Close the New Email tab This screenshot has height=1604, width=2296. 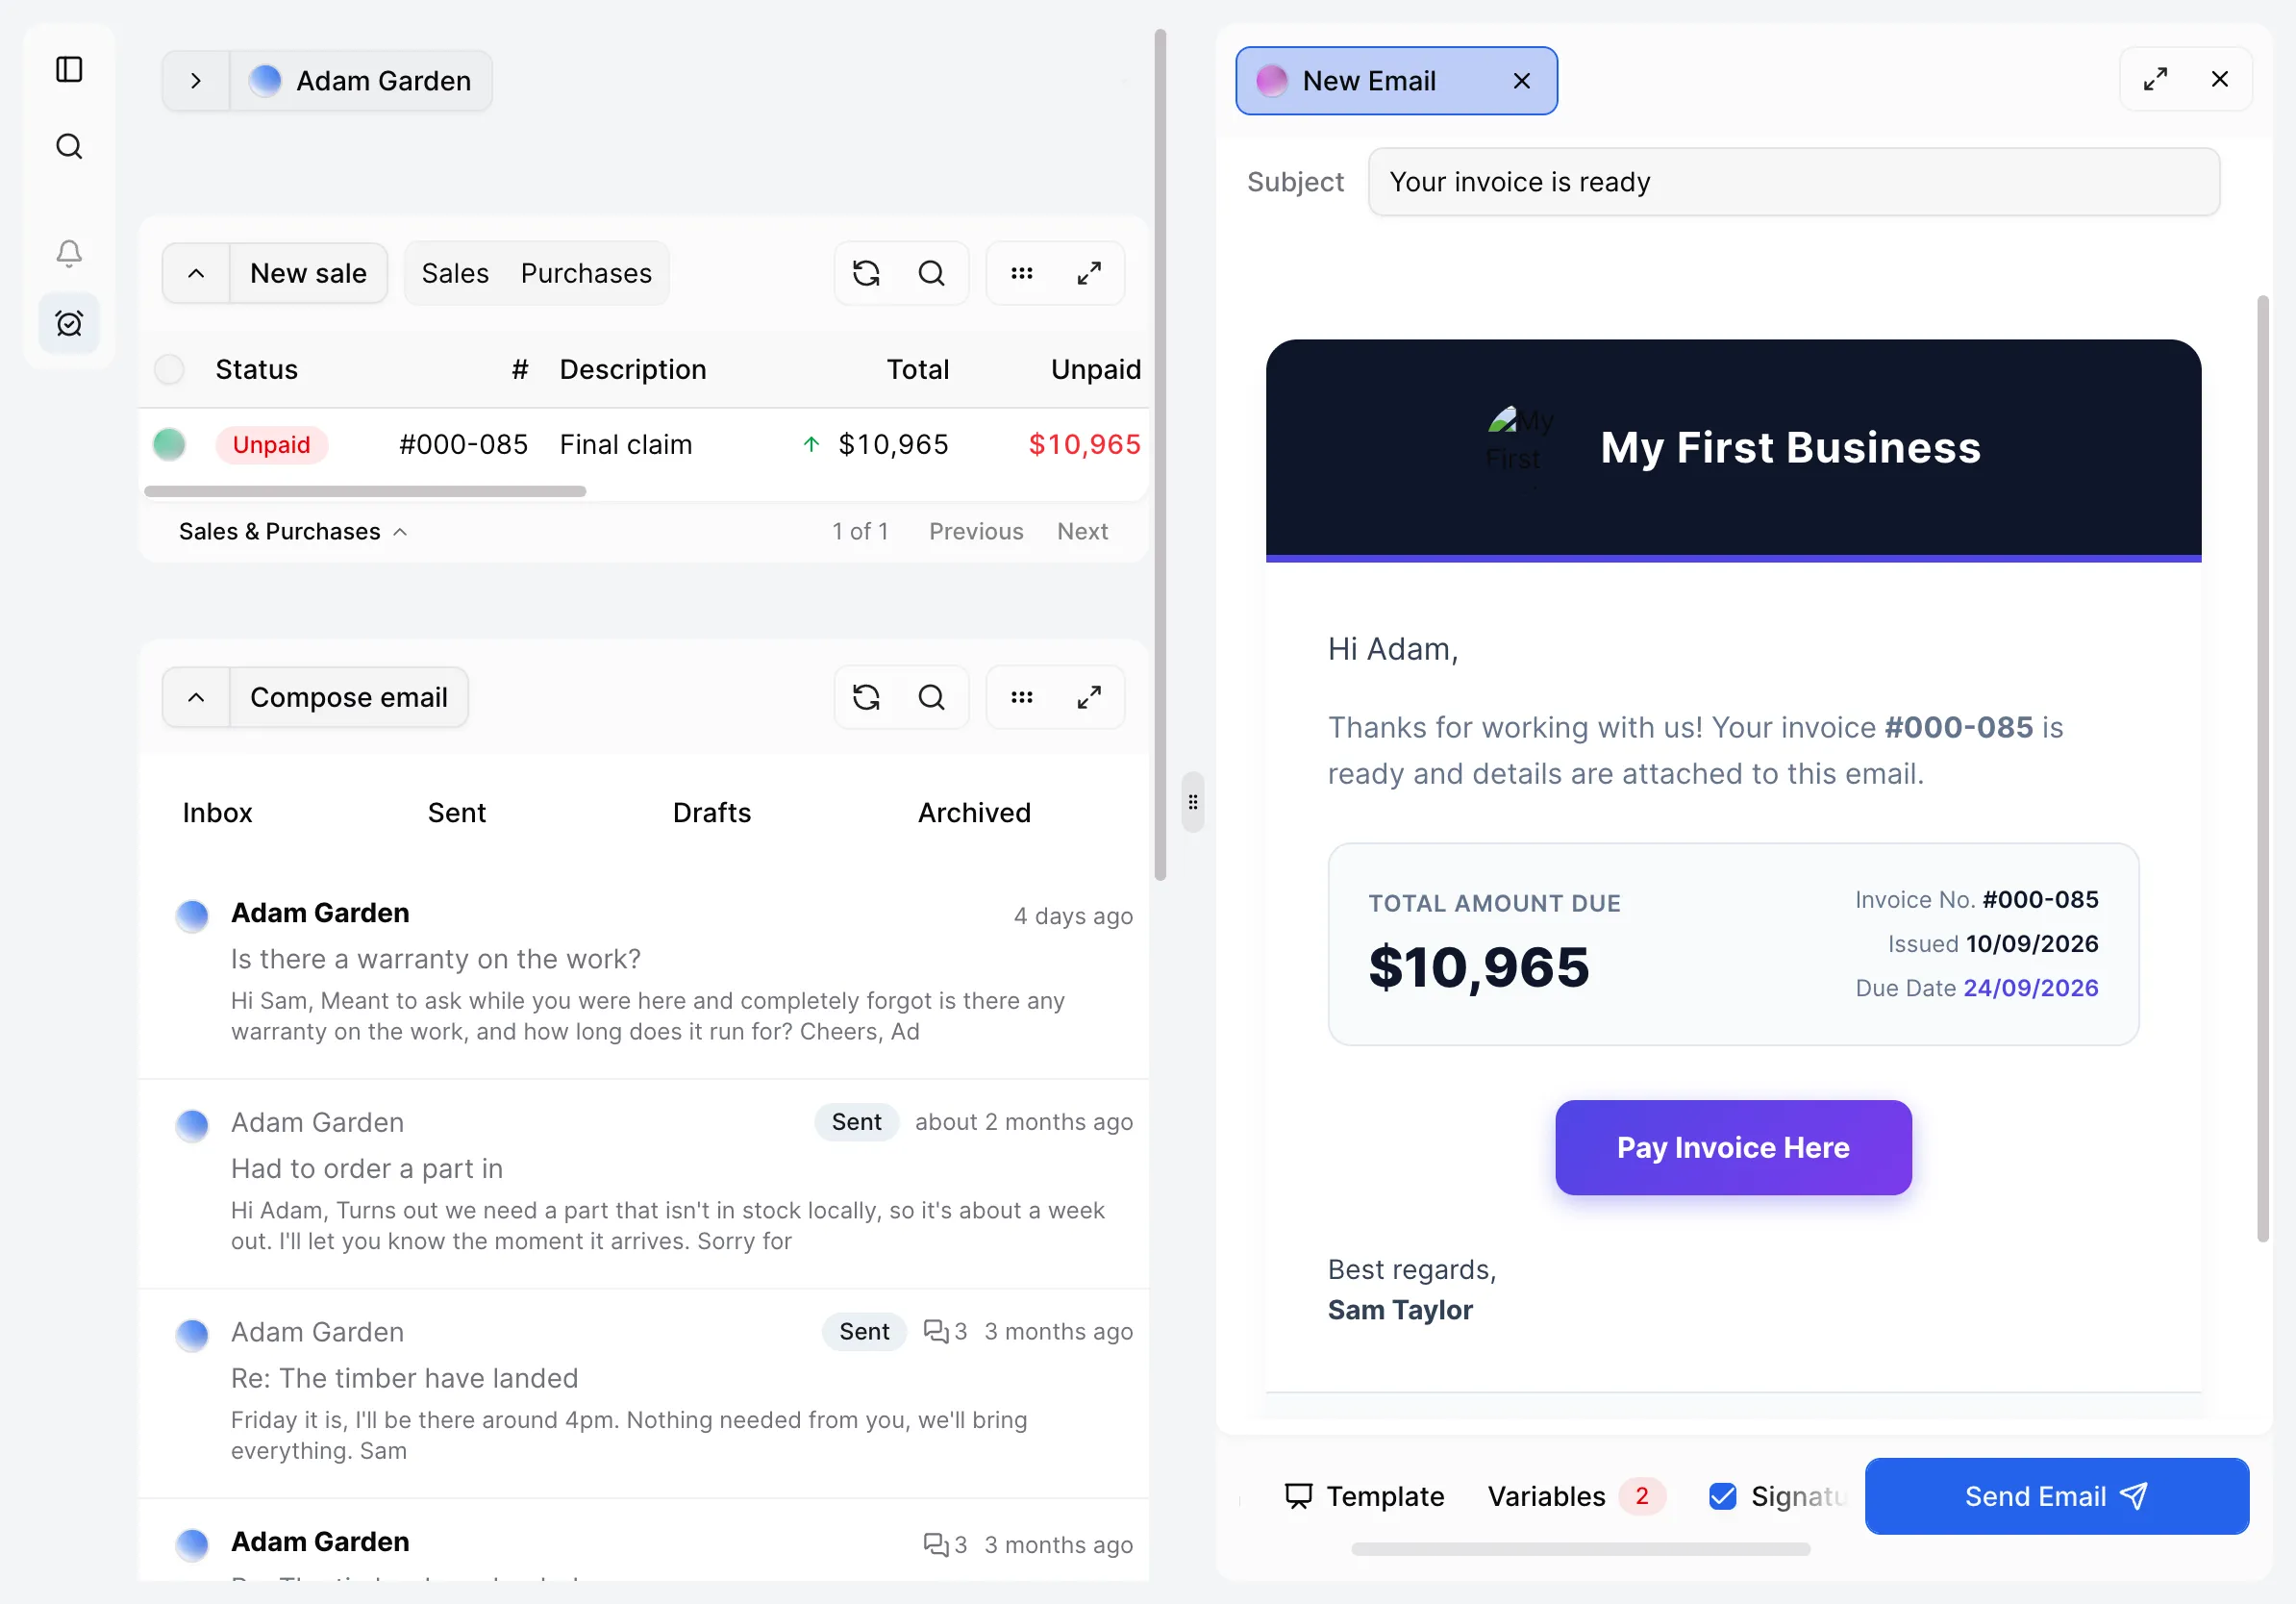coord(1521,81)
